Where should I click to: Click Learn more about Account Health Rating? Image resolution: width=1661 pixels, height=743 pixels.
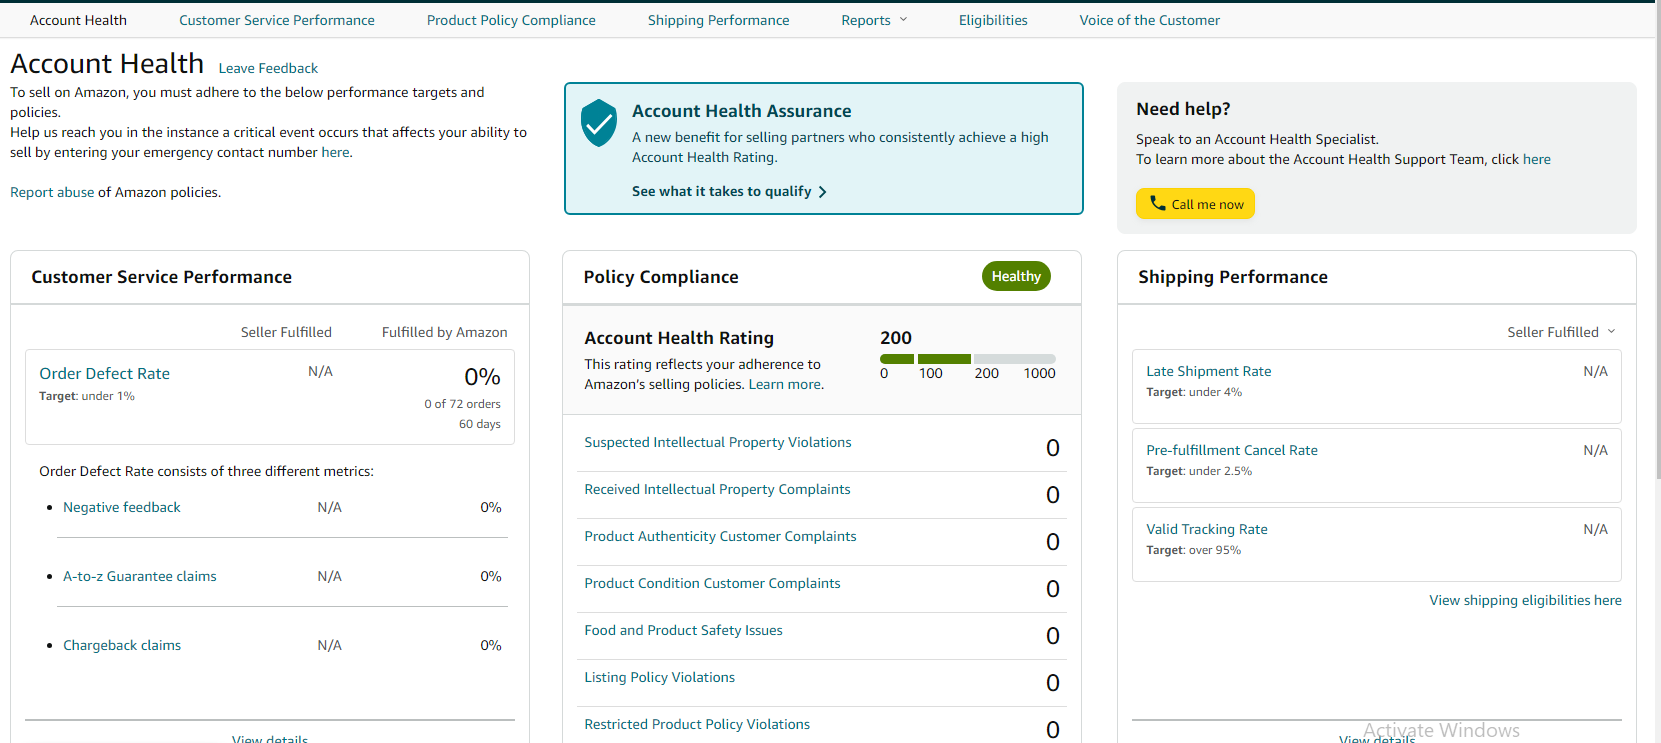(785, 384)
